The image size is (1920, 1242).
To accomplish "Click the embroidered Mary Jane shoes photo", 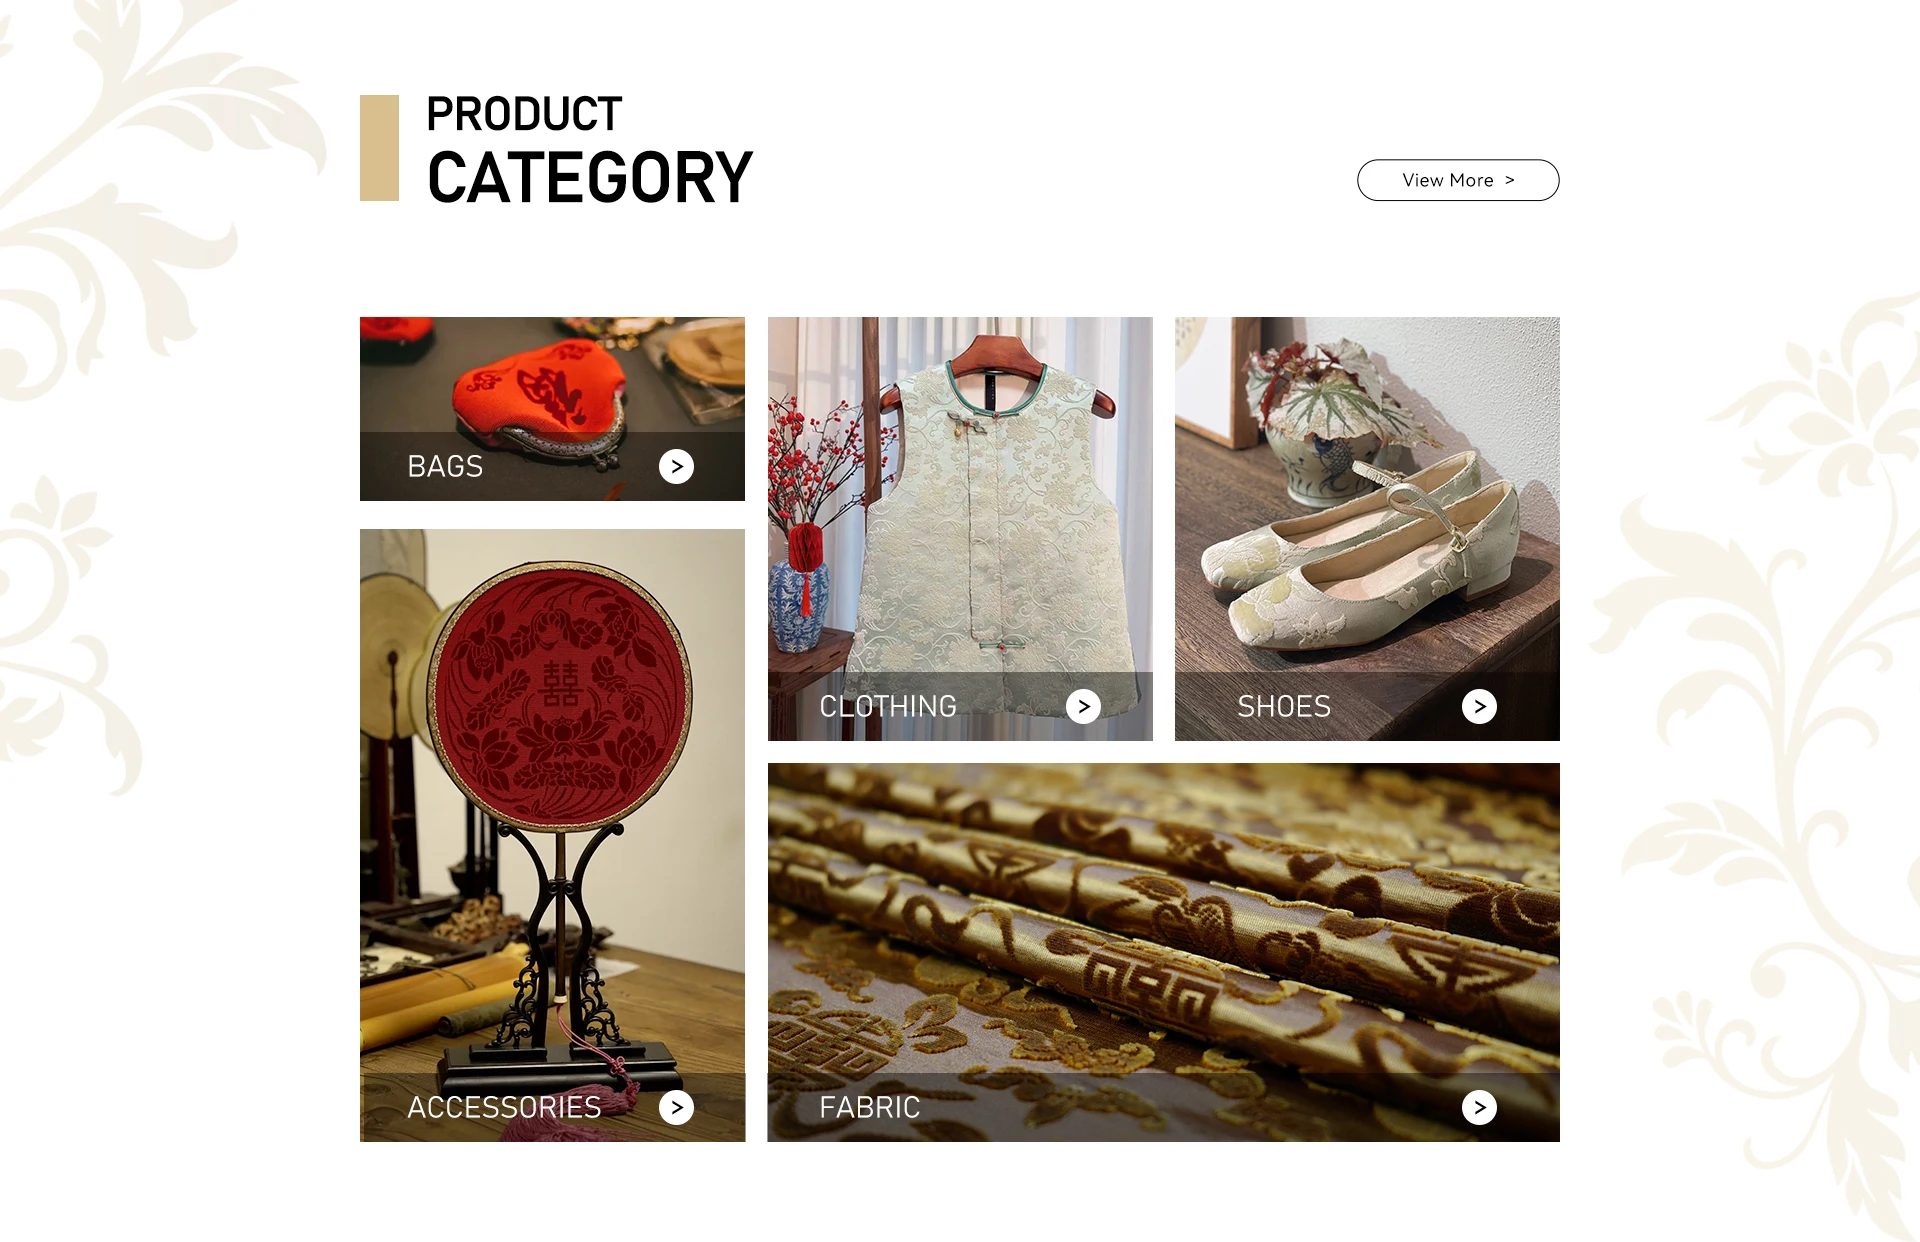I will 1367,529.
